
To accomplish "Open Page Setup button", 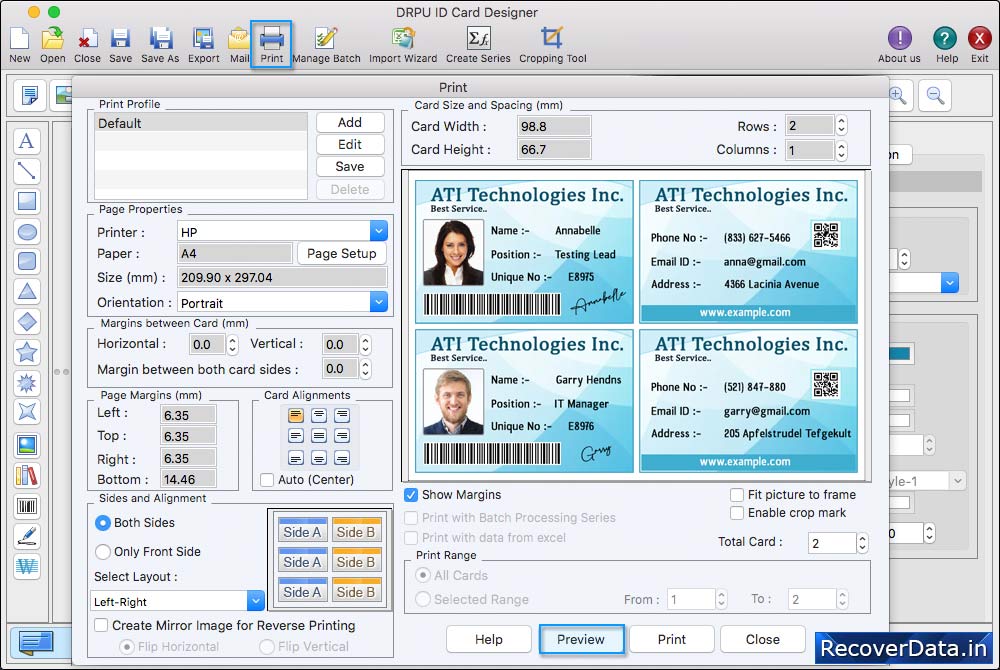I will (x=342, y=254).
